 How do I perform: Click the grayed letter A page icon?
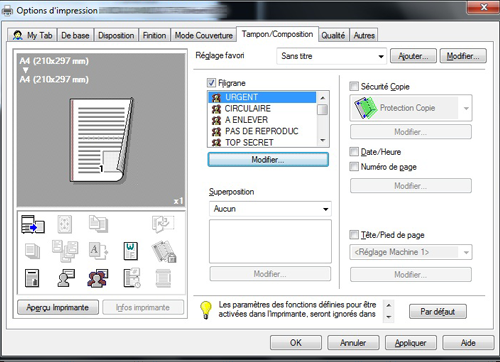pos(98,251)
